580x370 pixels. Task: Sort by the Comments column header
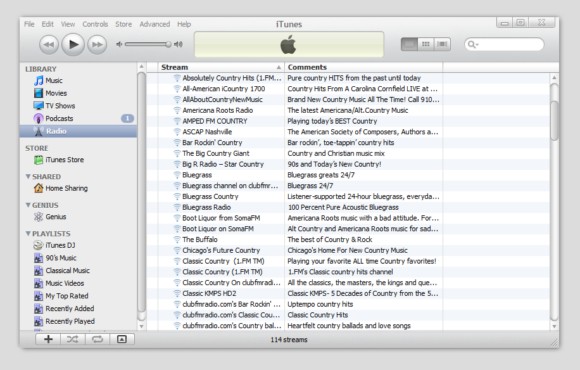tap(363, 67)
